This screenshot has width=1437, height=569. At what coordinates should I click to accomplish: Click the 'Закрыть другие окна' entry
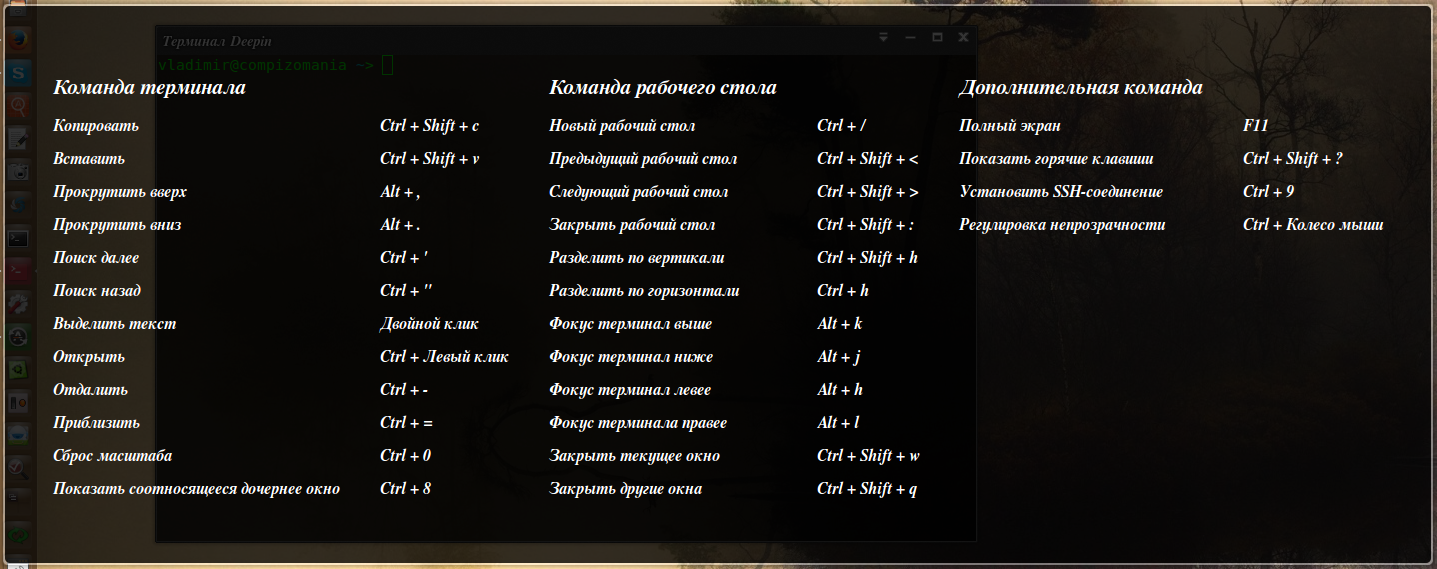(x=626, y=489)
